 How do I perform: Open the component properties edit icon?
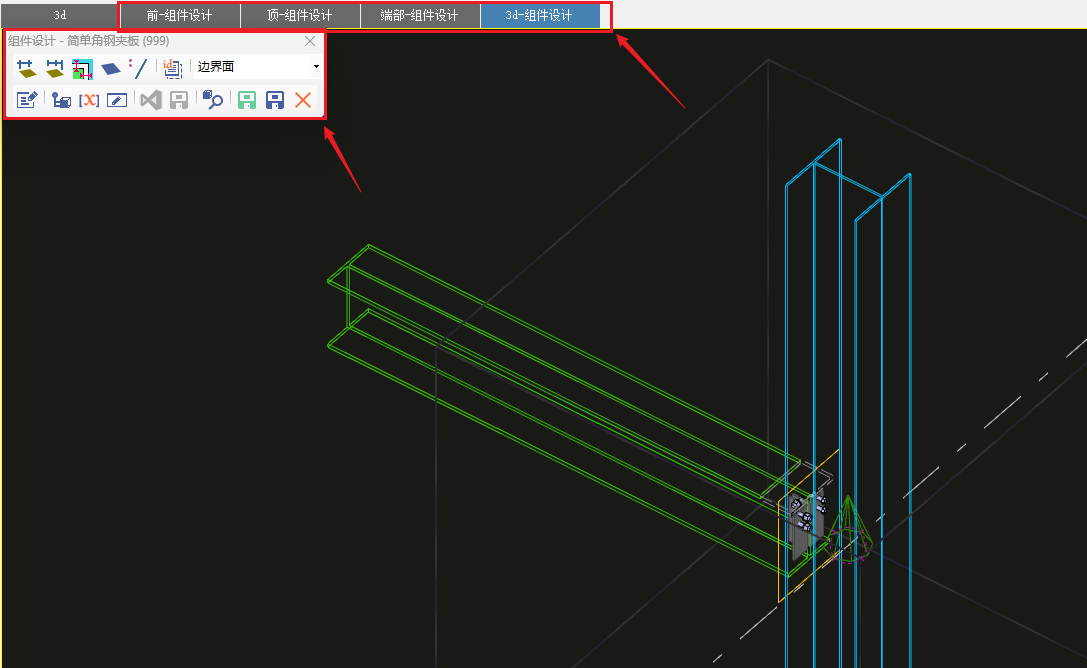pyautogui.click(x=27, y=100)
